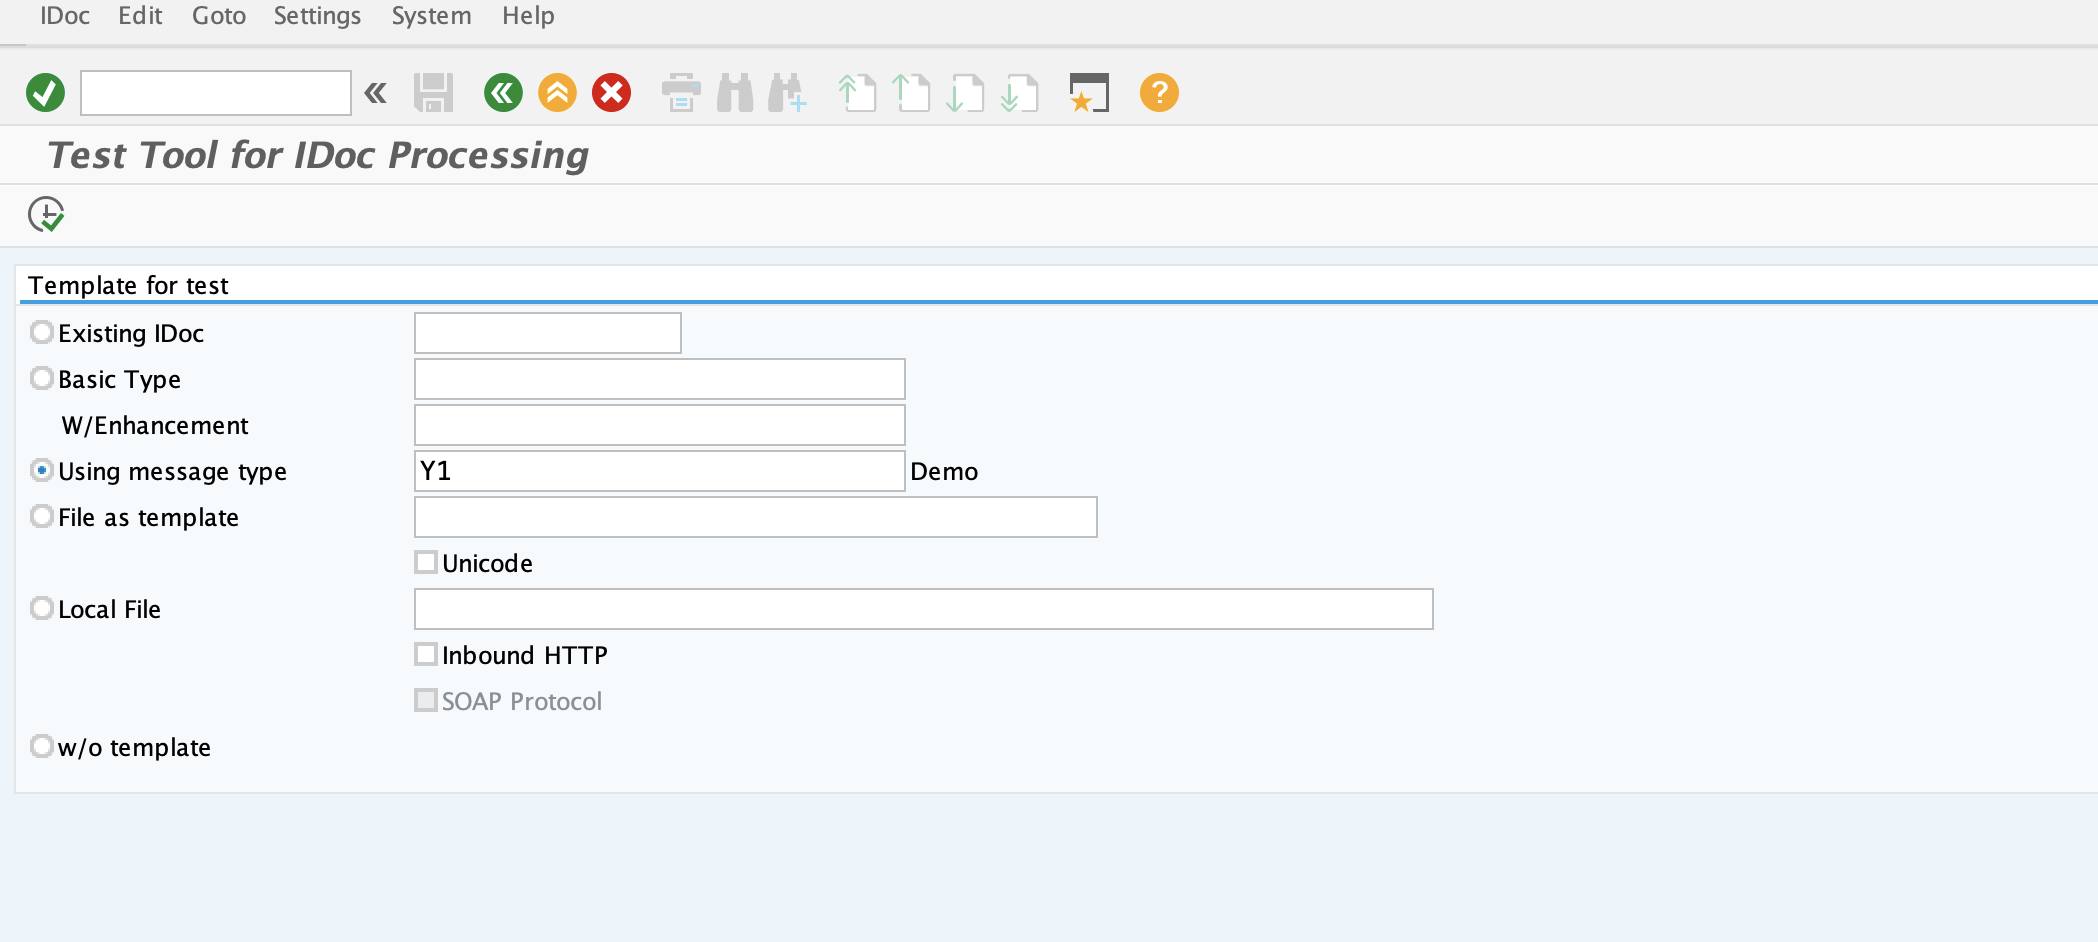The height and width of the screenshot is (942, 2098).
Task: Select the Existing IDoc option
Action: [x=41, y=332]
